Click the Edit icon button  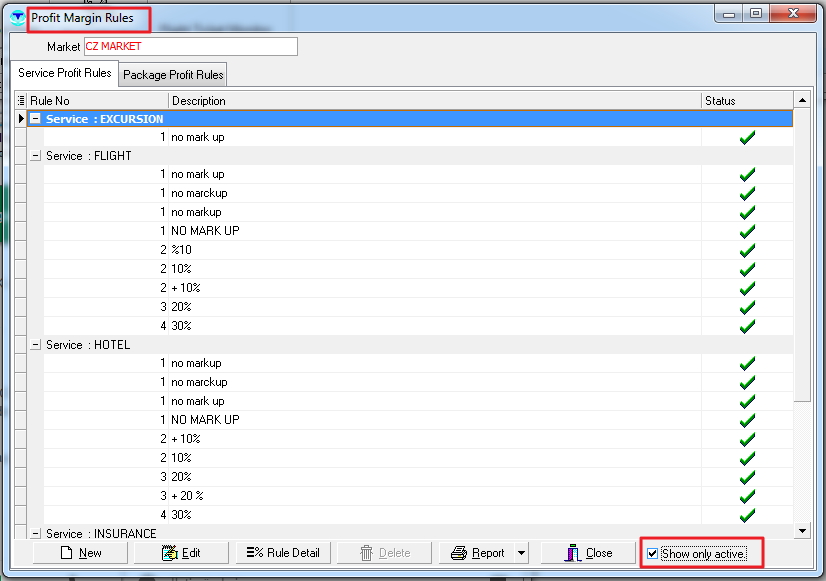[x=168, y=553]
